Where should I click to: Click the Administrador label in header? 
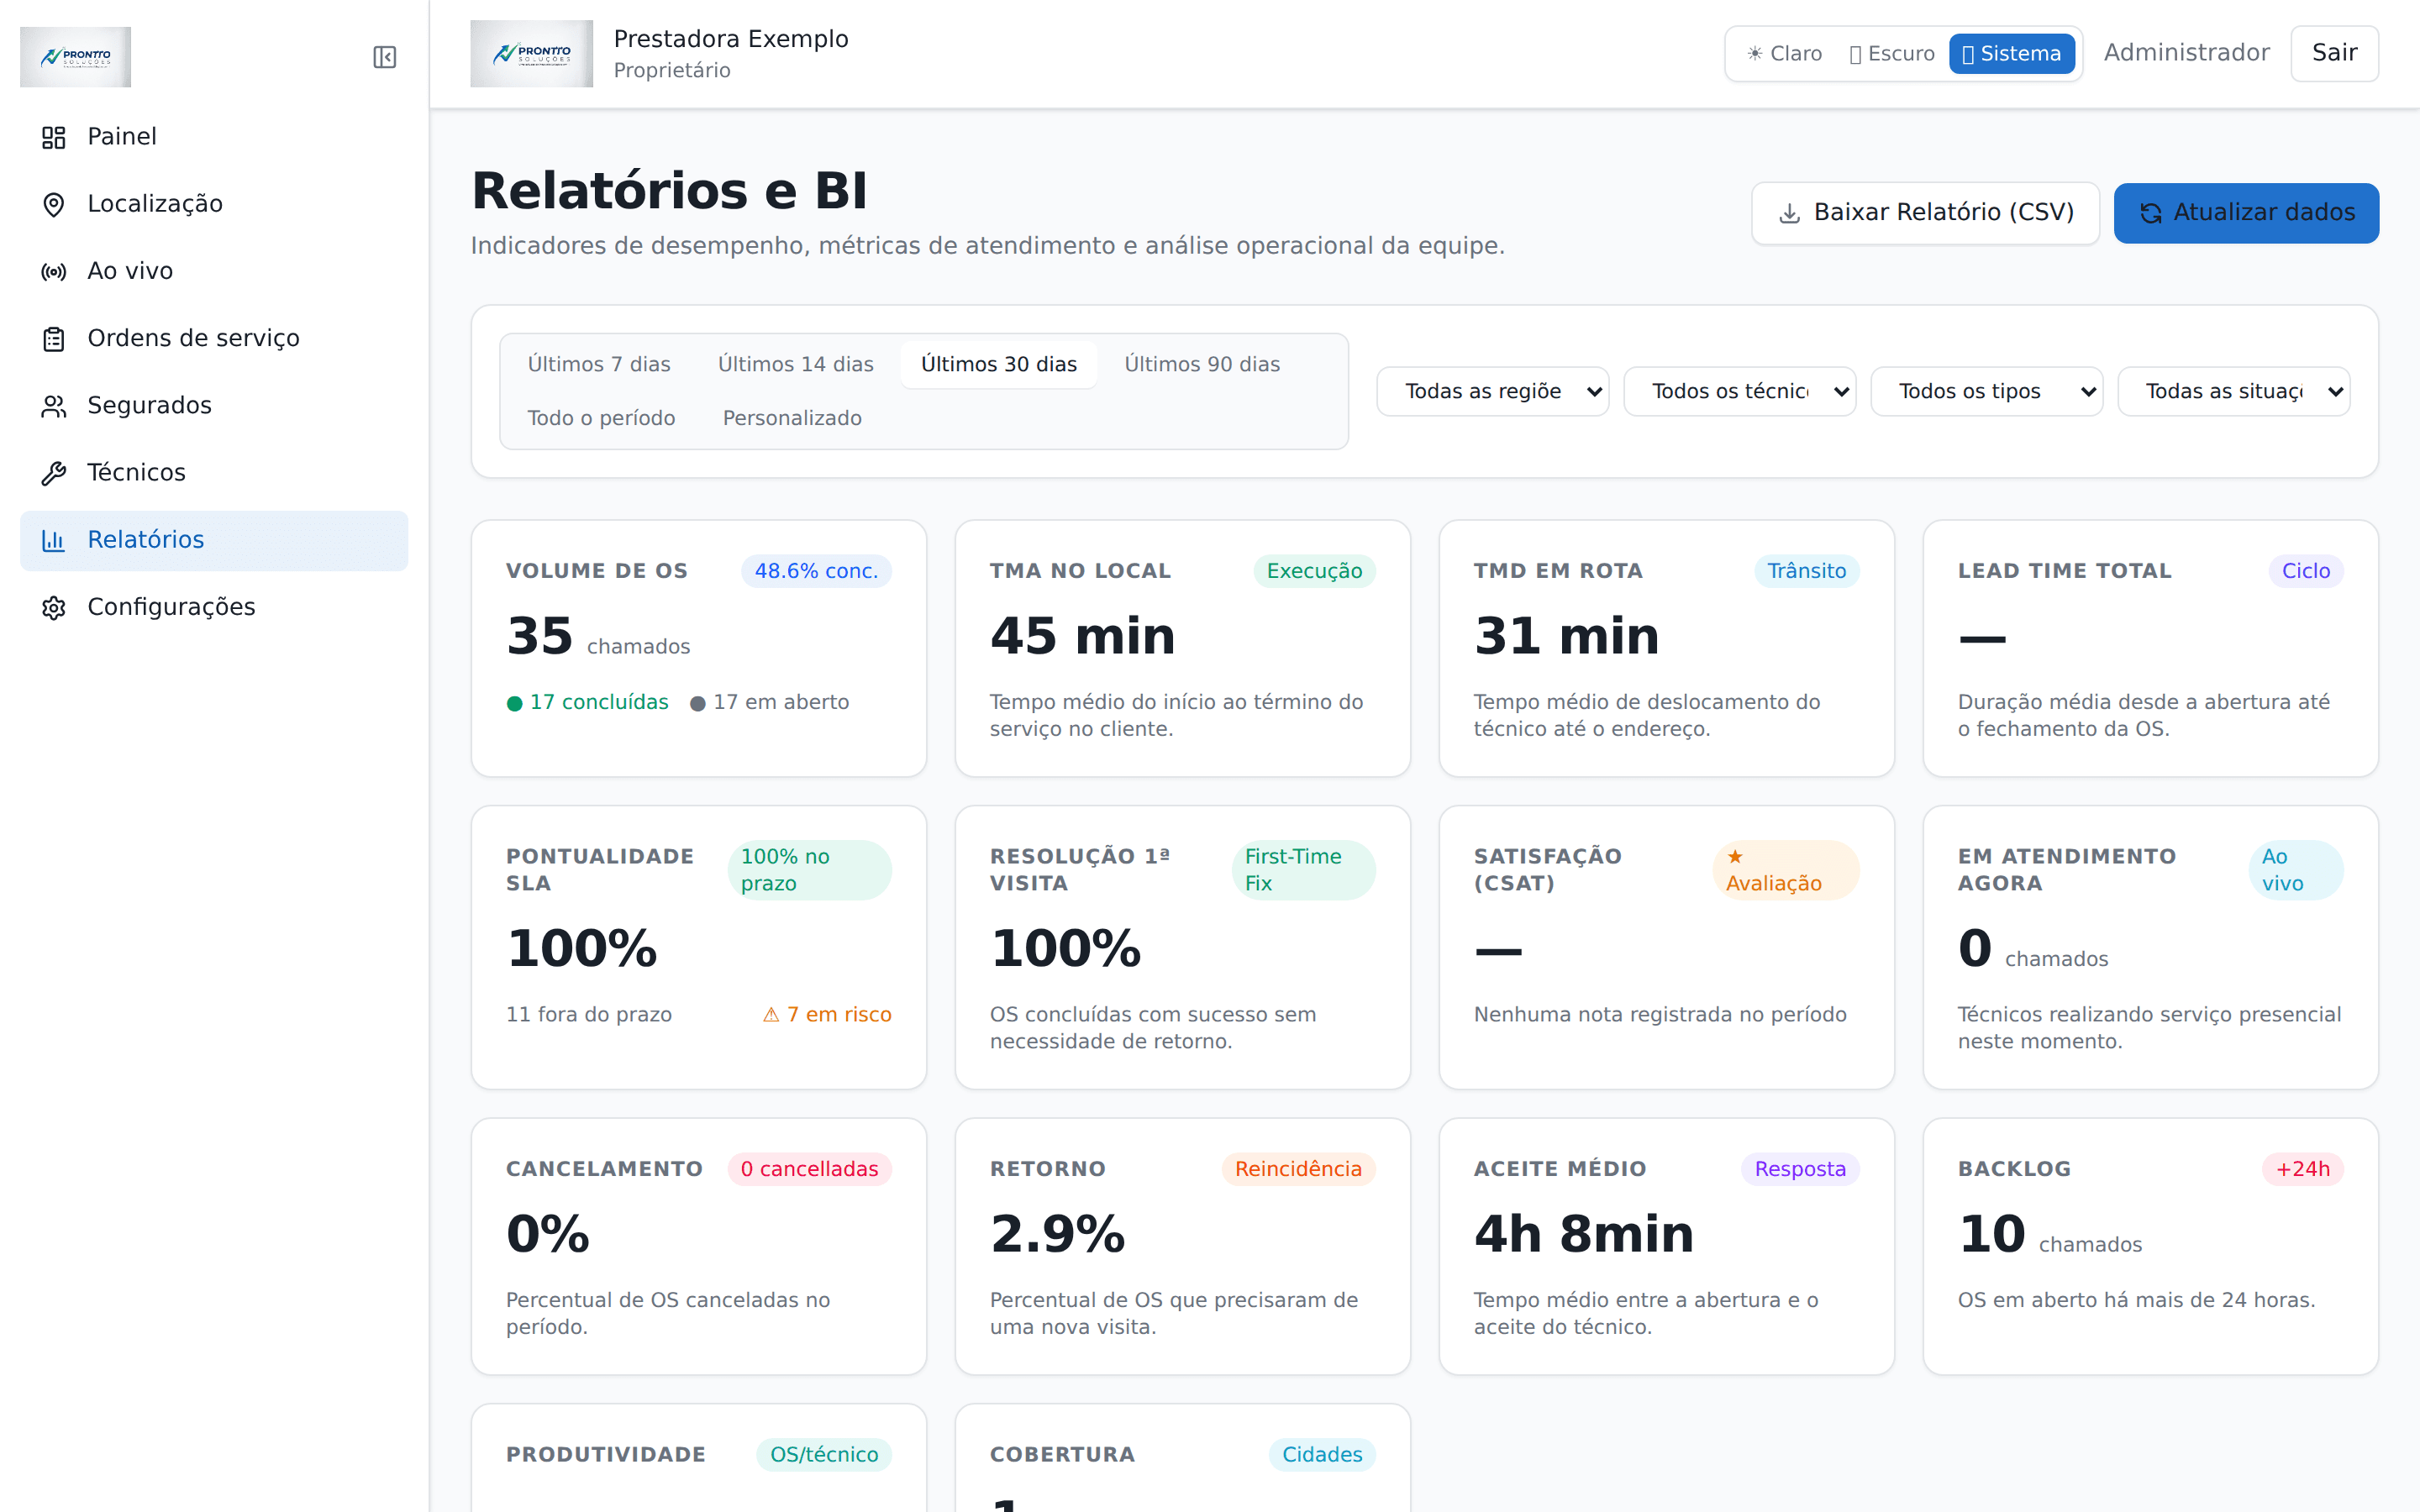point(2186,53)
